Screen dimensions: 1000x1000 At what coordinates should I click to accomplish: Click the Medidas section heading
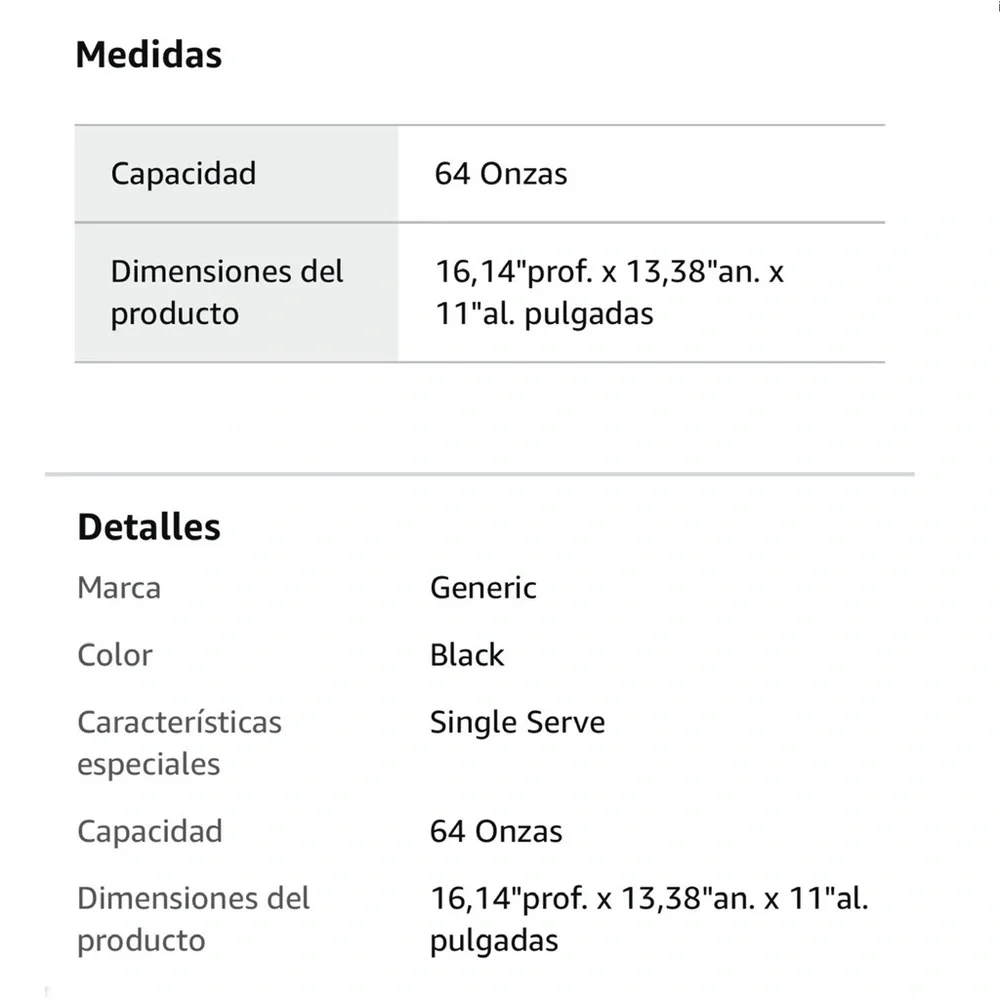tap(149, 54)
